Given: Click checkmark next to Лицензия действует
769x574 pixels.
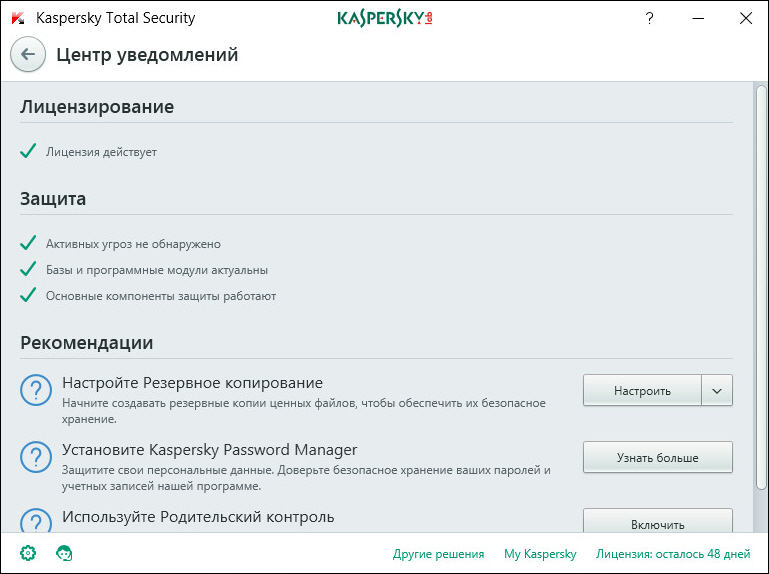Looking at the screenshot, I should pos(28,151).
